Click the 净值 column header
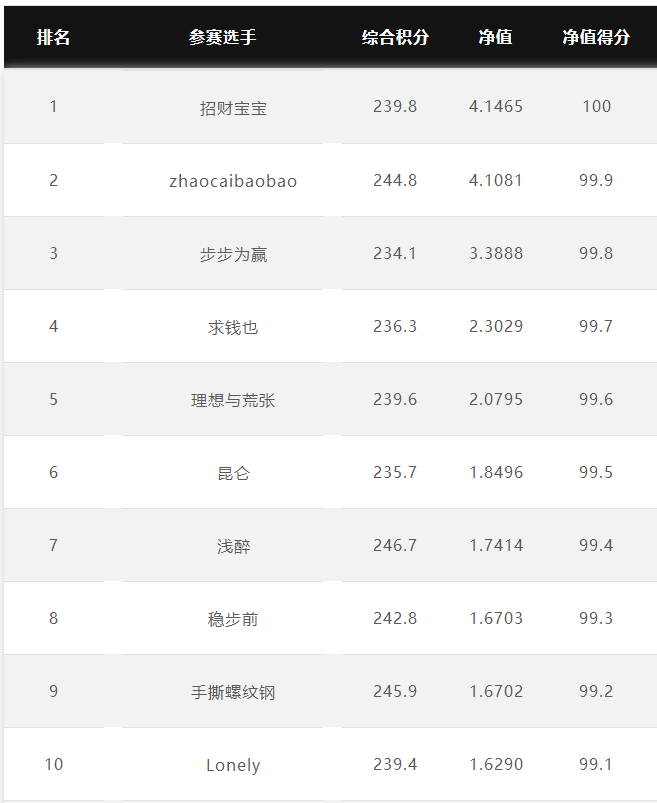The width and height of the screenshot is (657, 803). pyautogui.click(x=495, y=37)
